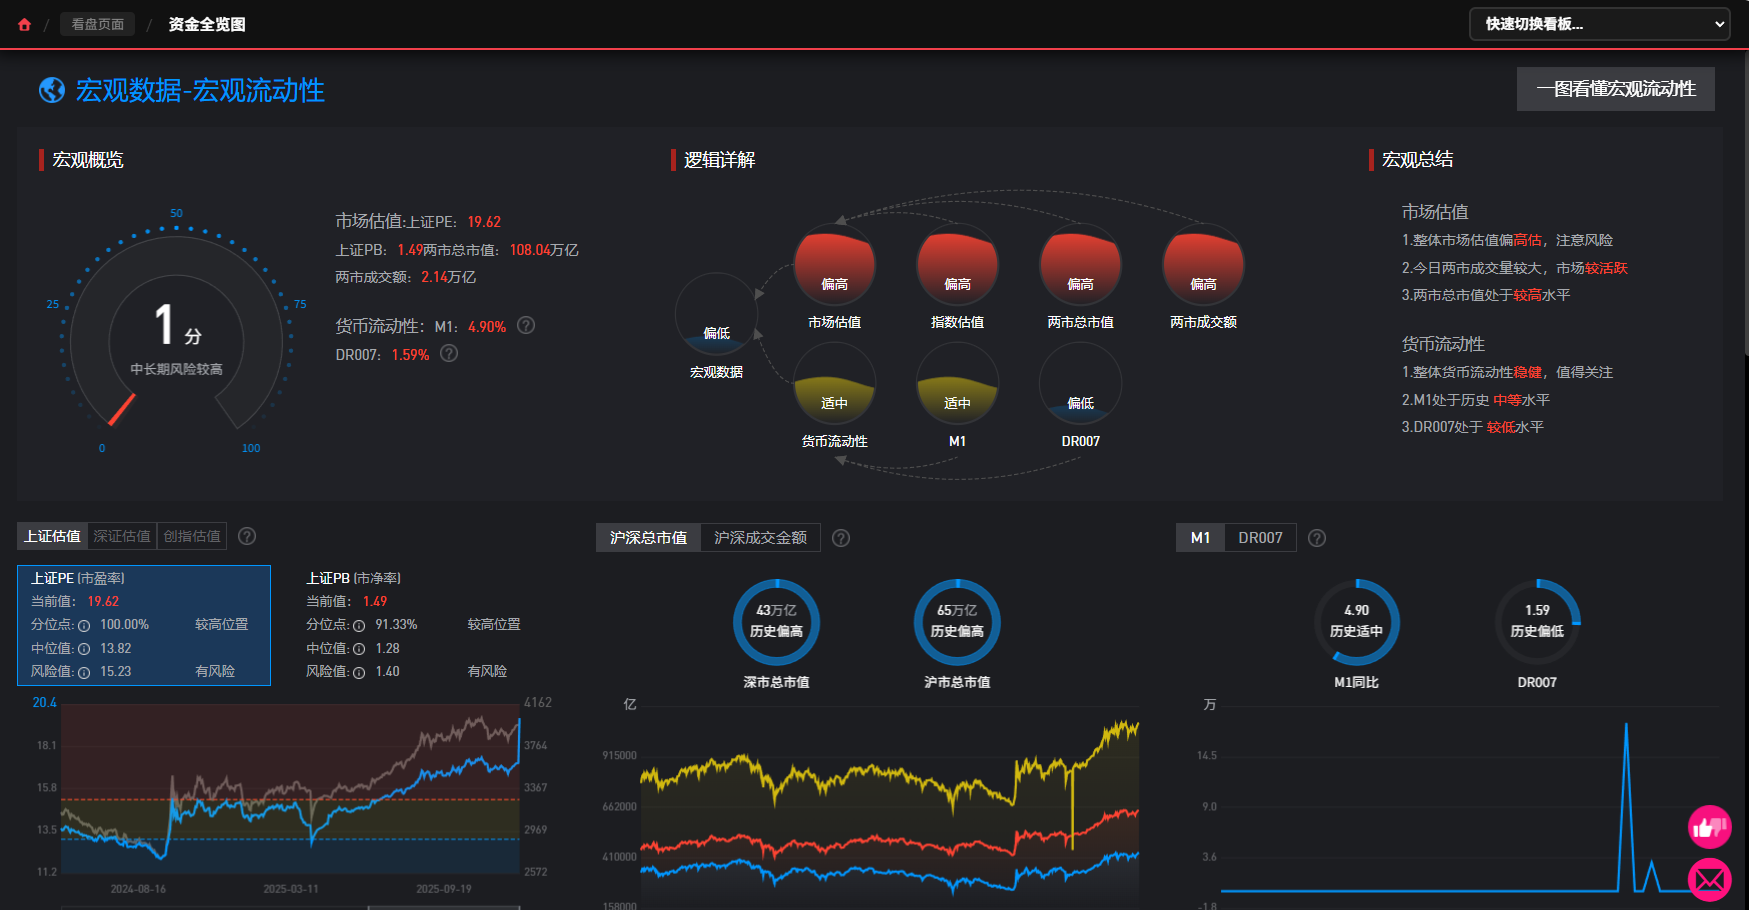Switch to the DR007 tab
Image resolution: width=1749 pixels, height=910 pixels.
pos(1260,538)
